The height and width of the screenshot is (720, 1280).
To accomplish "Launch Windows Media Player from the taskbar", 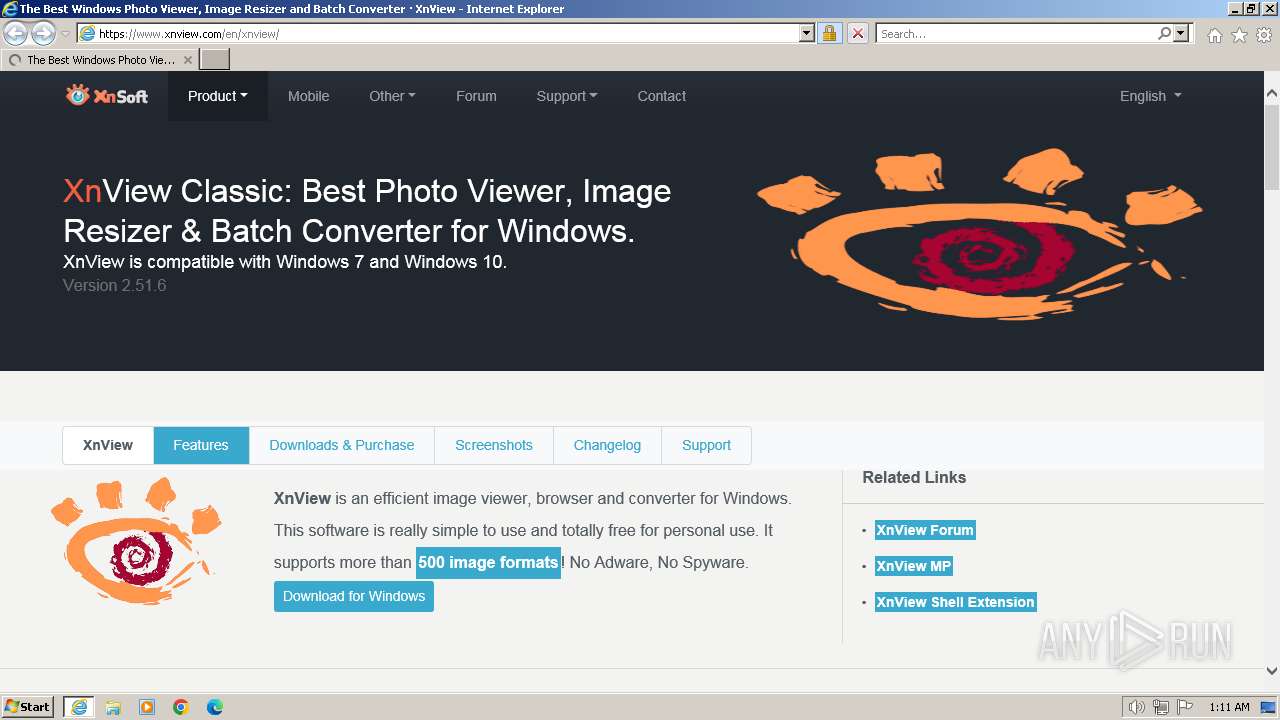I will [147, 707].
